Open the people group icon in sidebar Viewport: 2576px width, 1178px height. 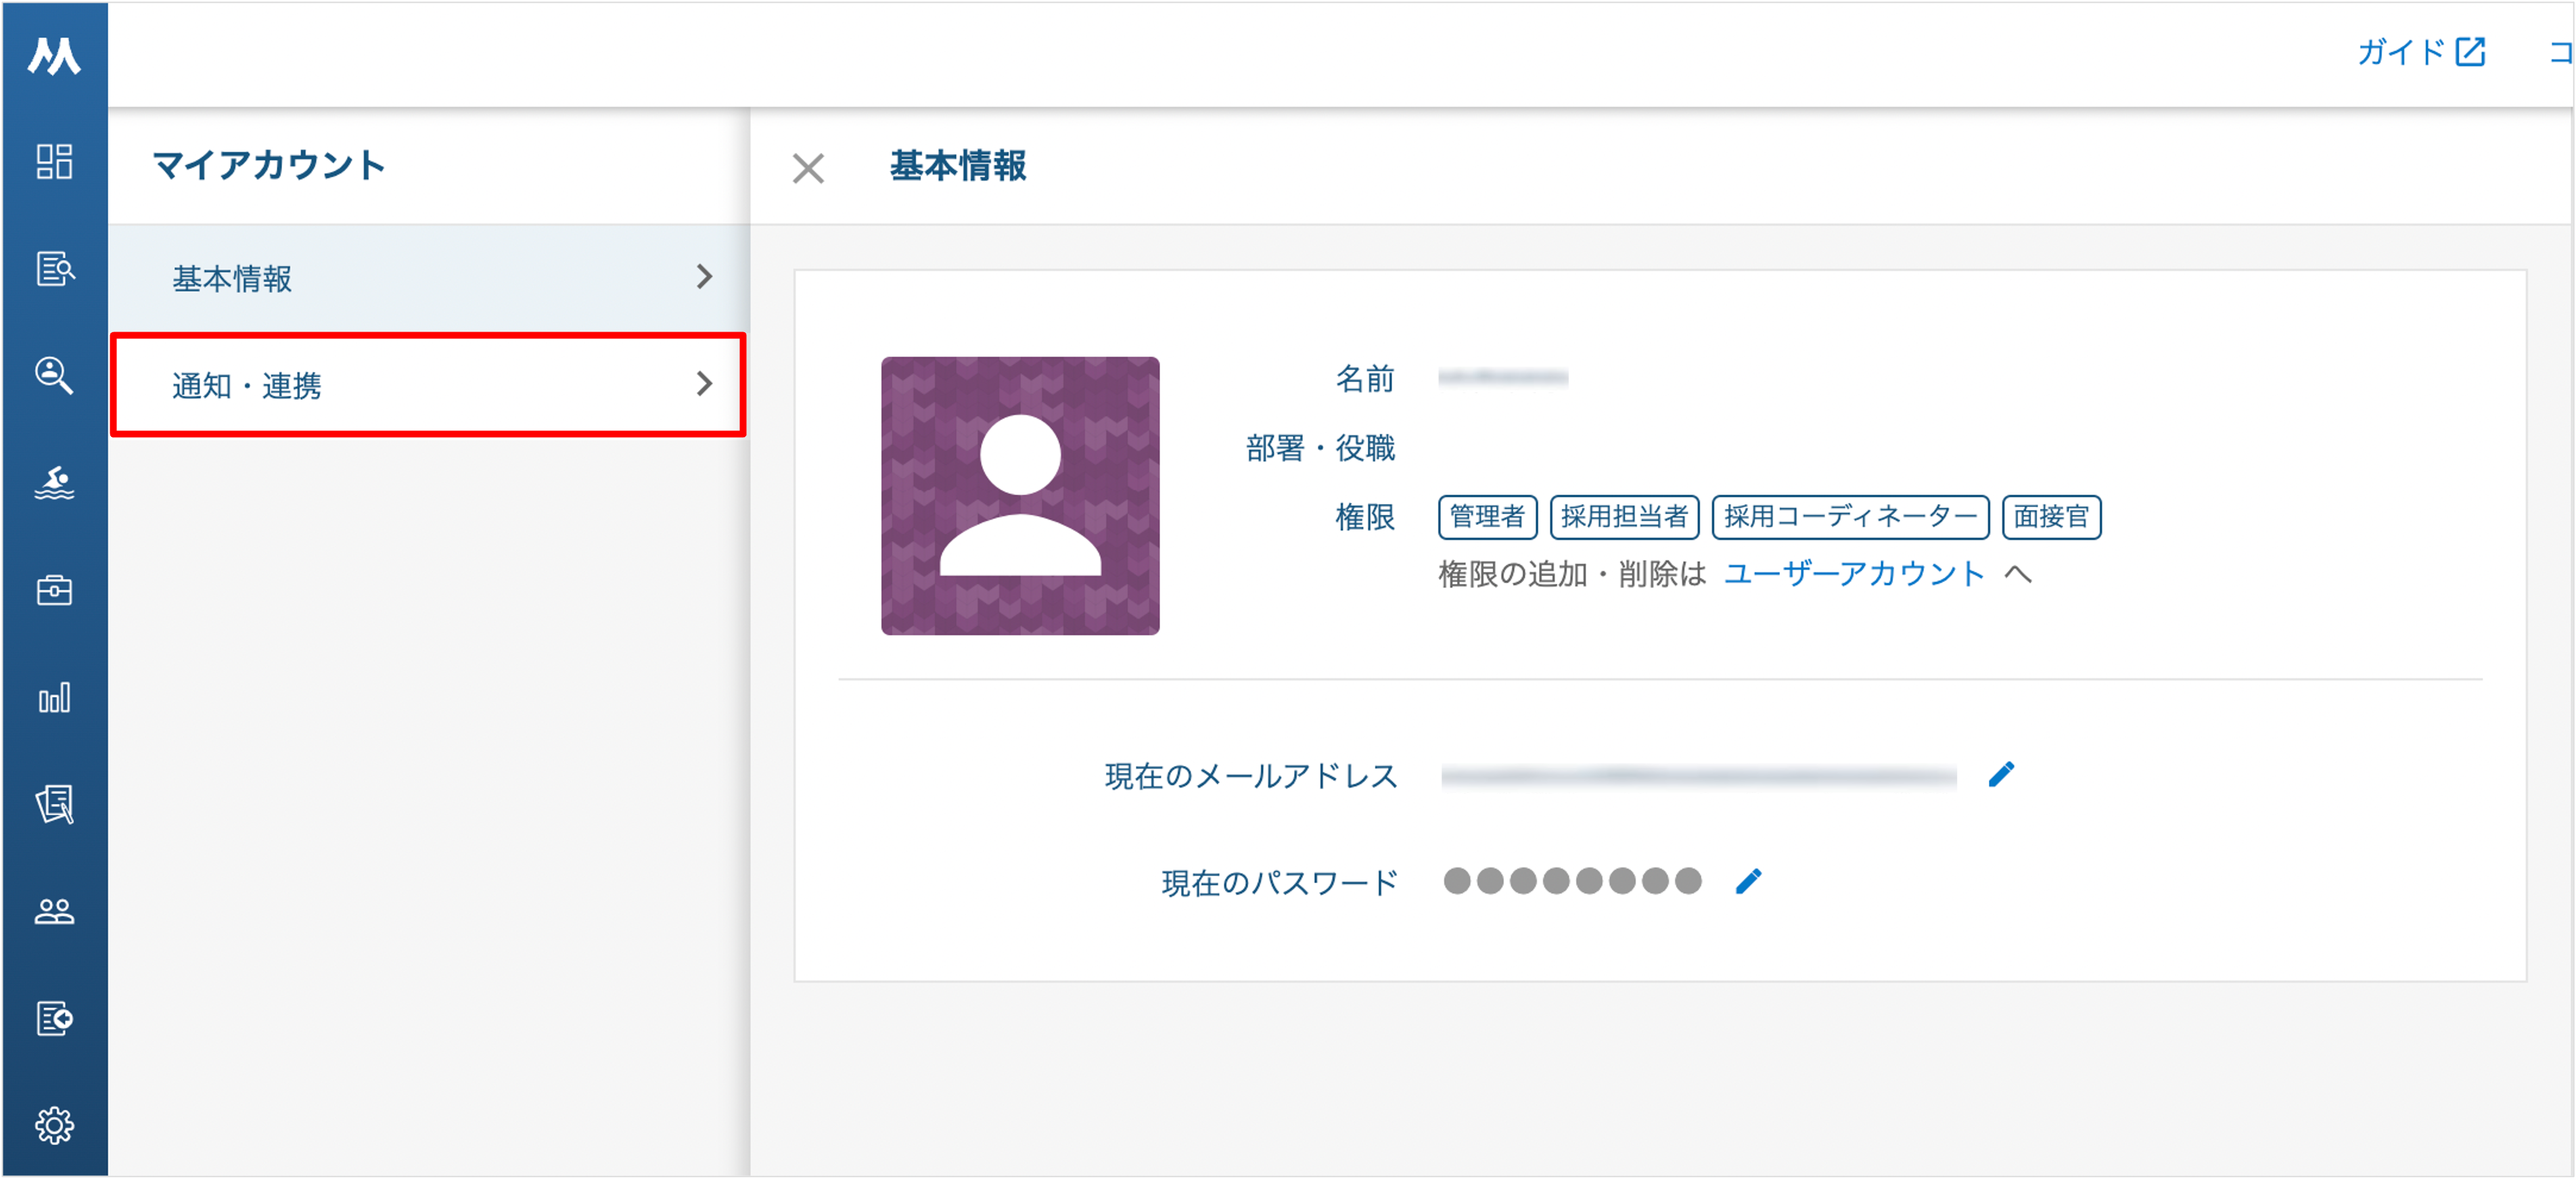54,911
